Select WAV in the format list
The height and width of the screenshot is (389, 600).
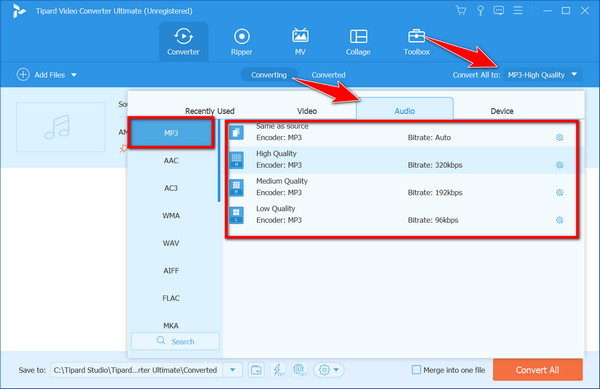point(171,243)
